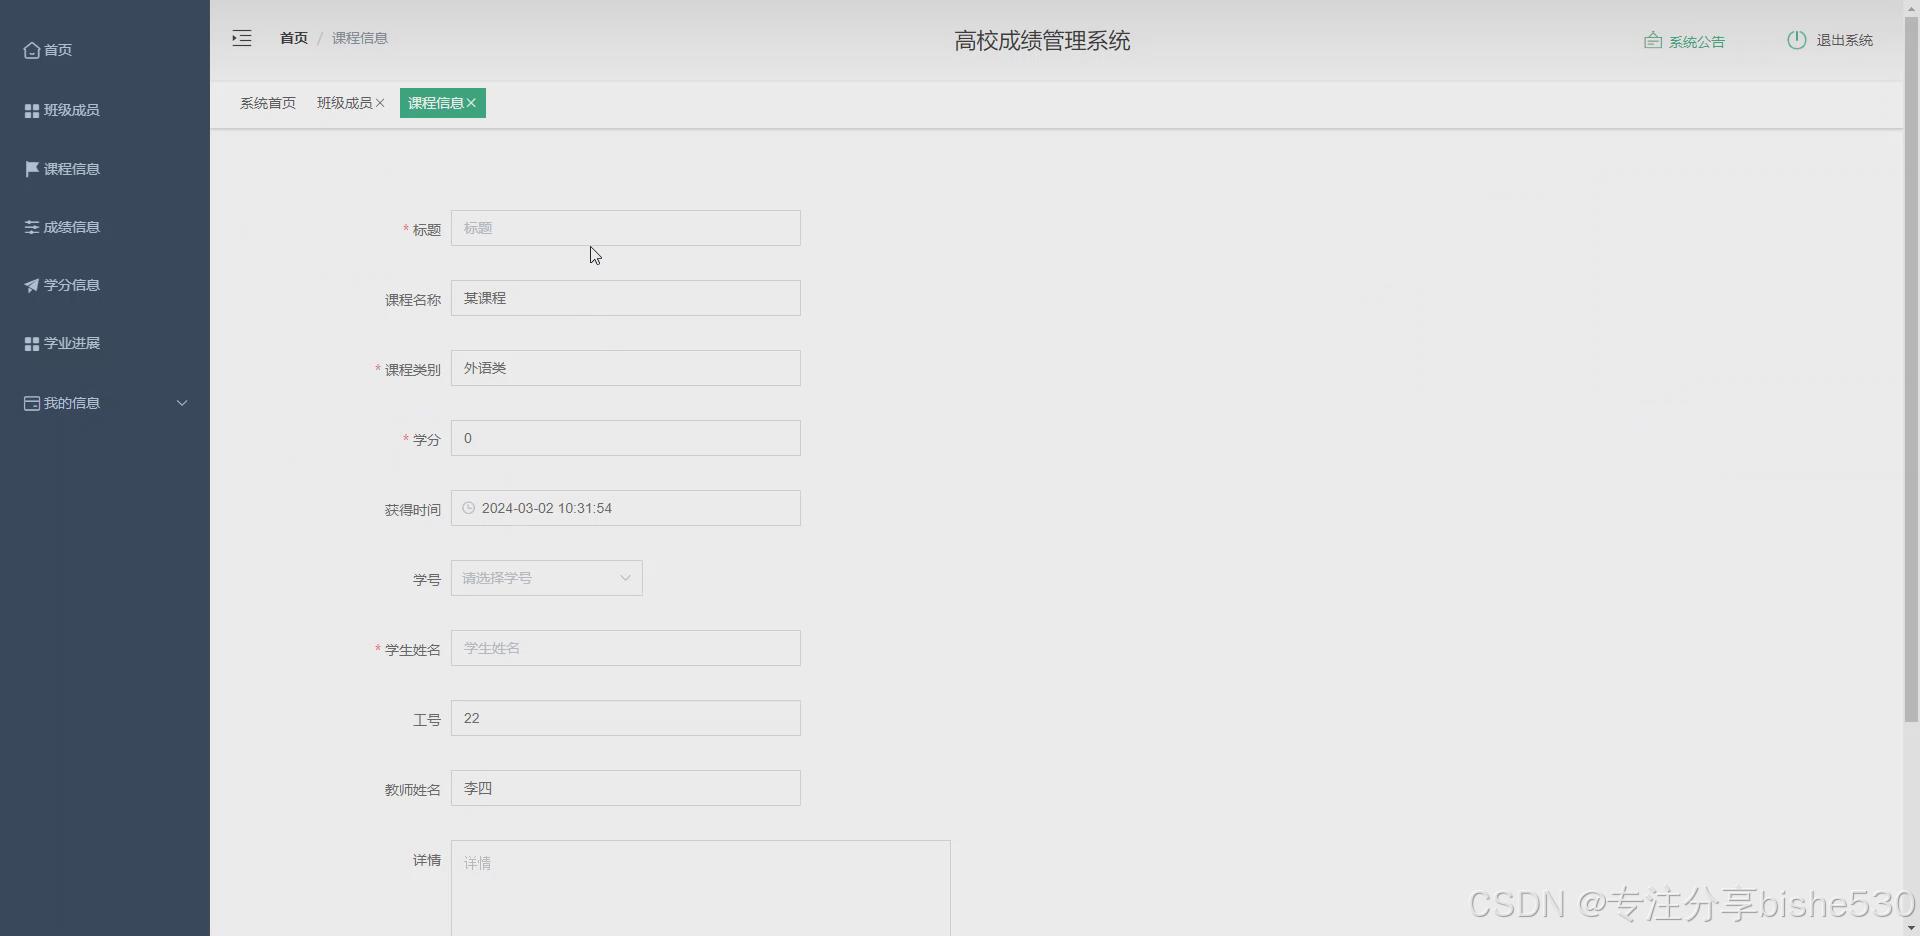Click the grid icon beside 班级成员
The height and width of the screenshot is (936, 1920).
(32, 110)
